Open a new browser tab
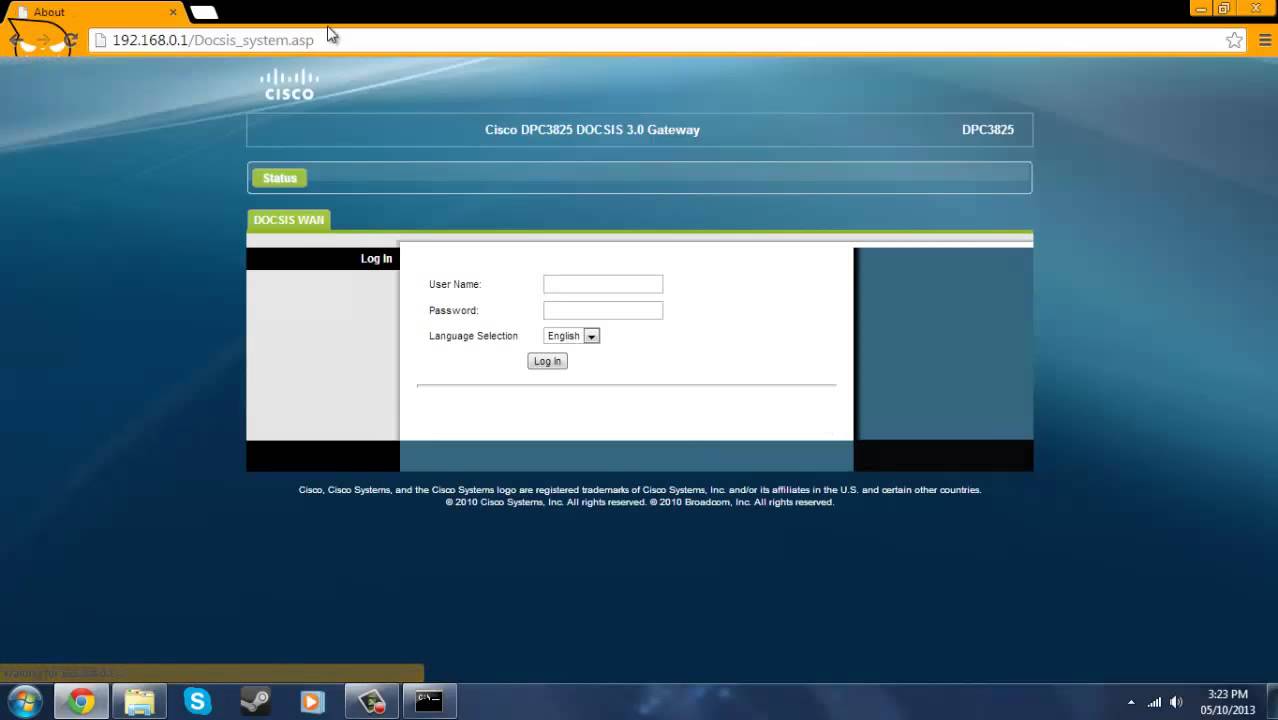Viewport: 1278px width, 720px height. pyautogui.click(x=204, y=12)
